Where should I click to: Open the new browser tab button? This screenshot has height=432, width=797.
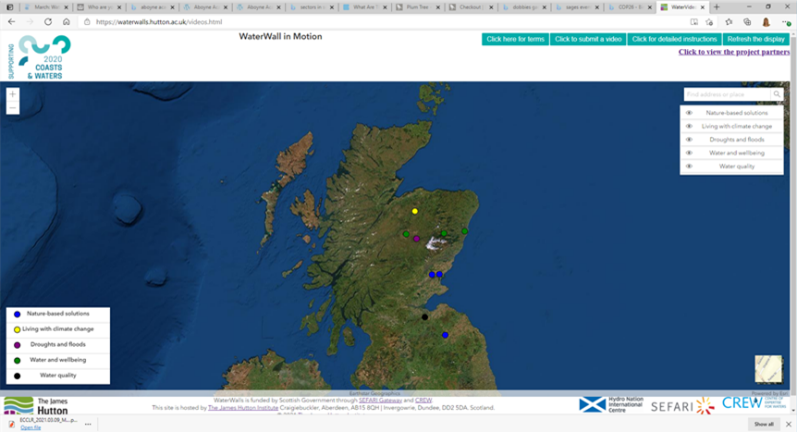(716, 6)
